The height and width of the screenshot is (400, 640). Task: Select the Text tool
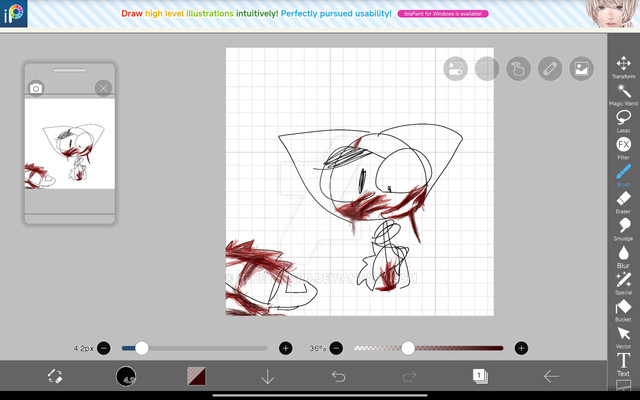623,362
